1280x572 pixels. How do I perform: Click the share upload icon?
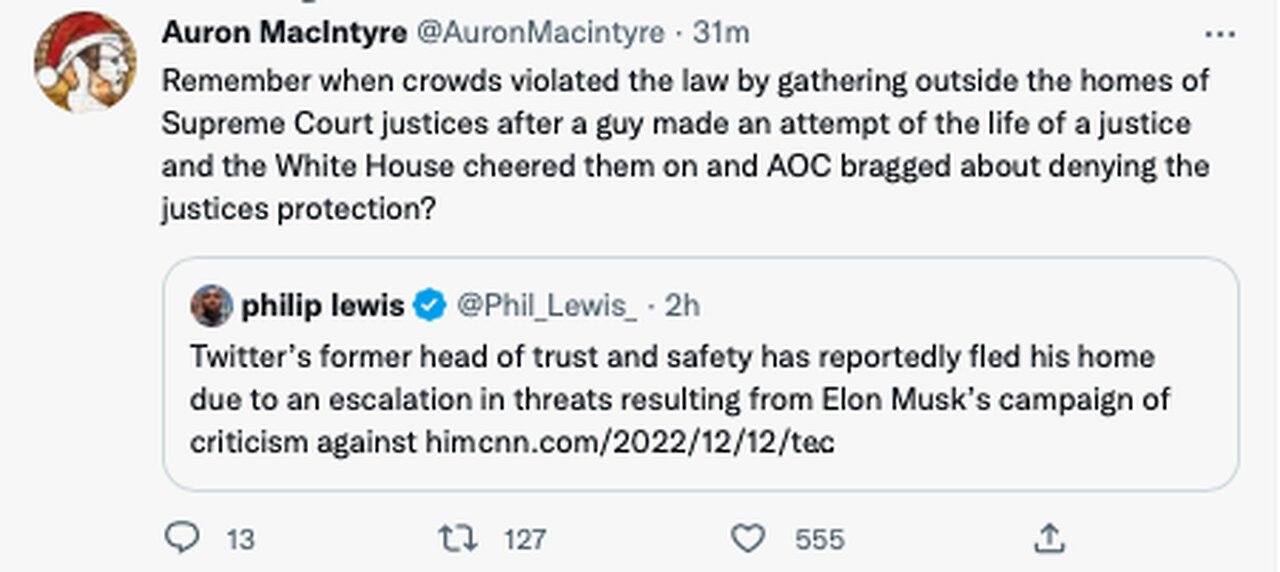point(1048,540)
